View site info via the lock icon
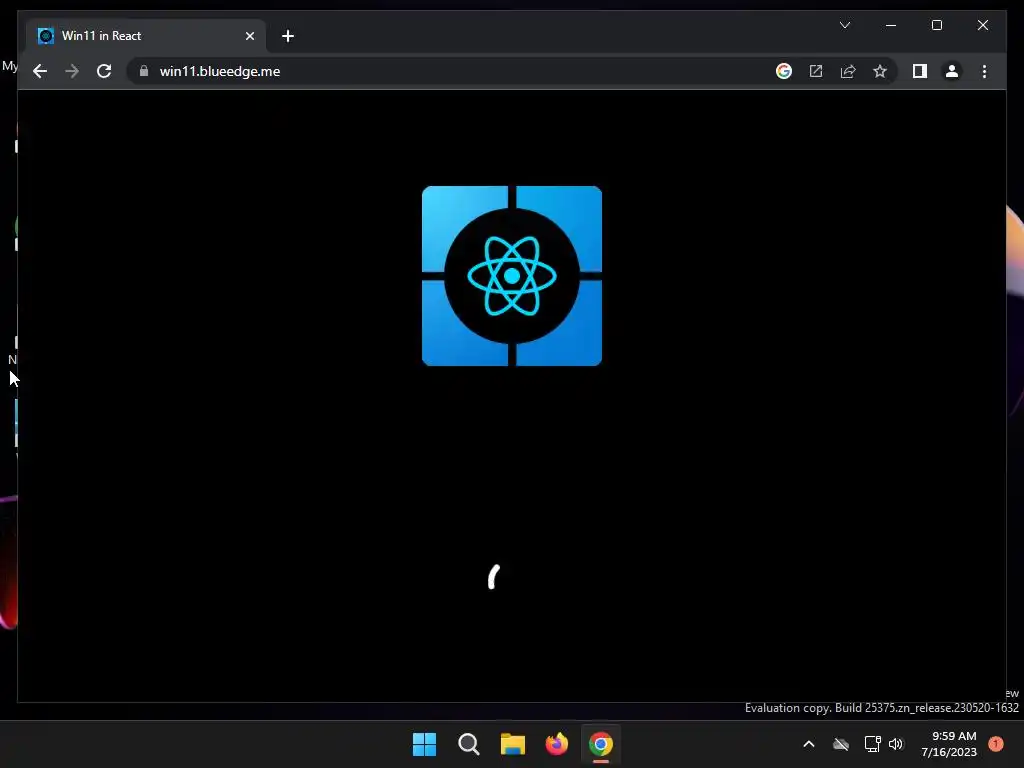 (x=144, y=71)
